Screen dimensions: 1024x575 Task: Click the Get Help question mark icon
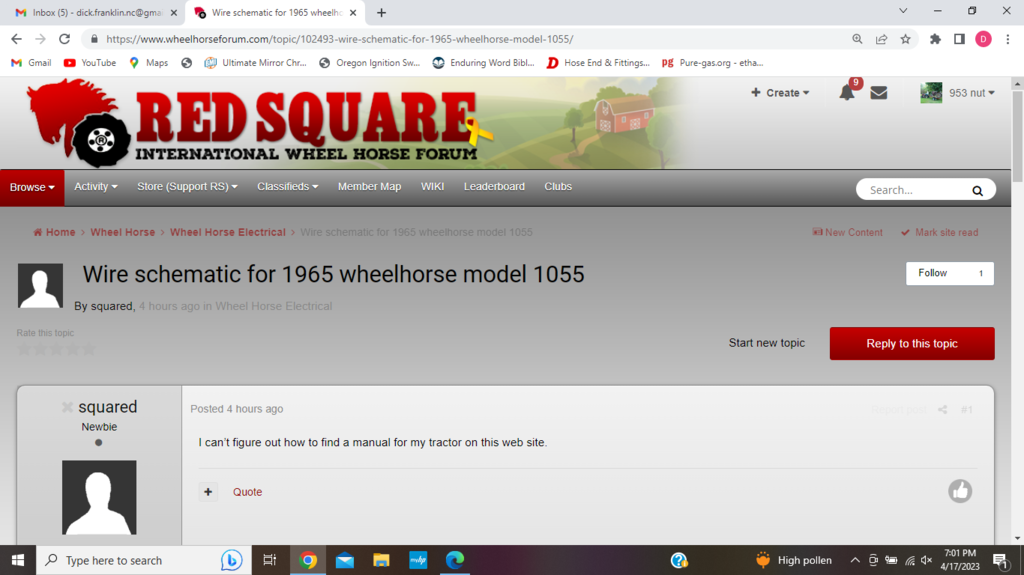pos(679,560)
